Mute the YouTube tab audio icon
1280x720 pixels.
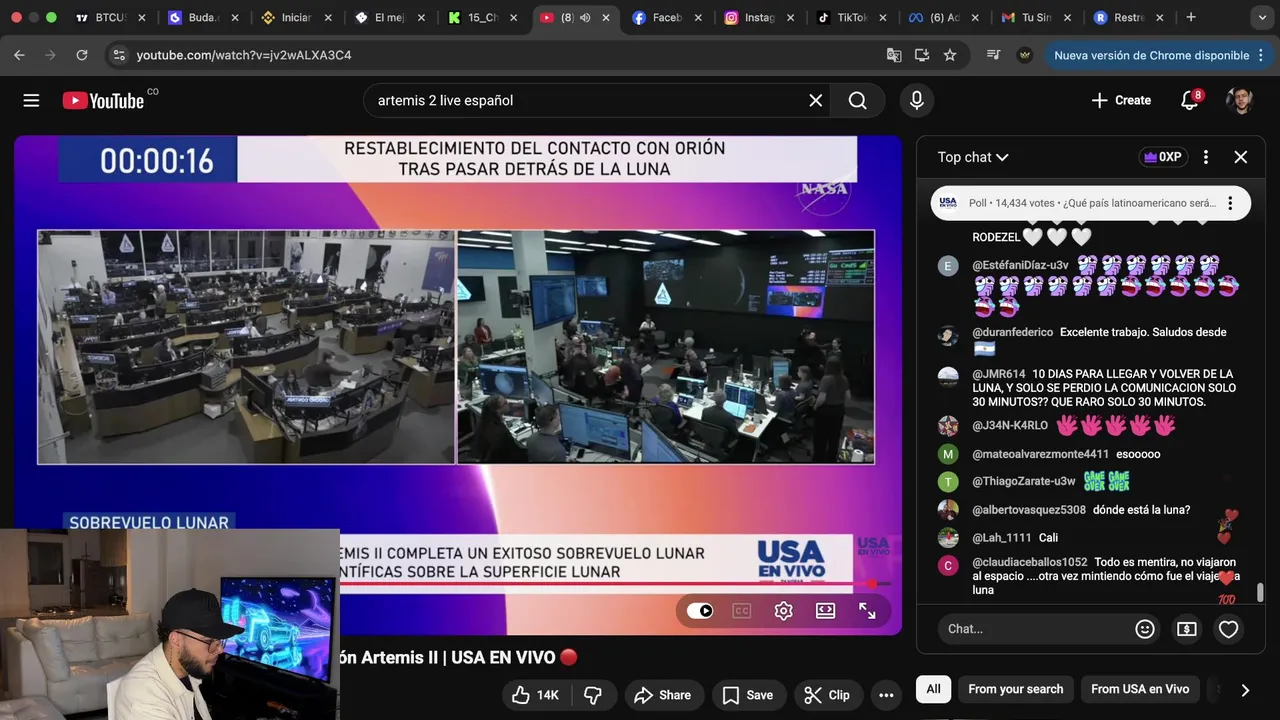pyautogui.click(x=585, y=17)
